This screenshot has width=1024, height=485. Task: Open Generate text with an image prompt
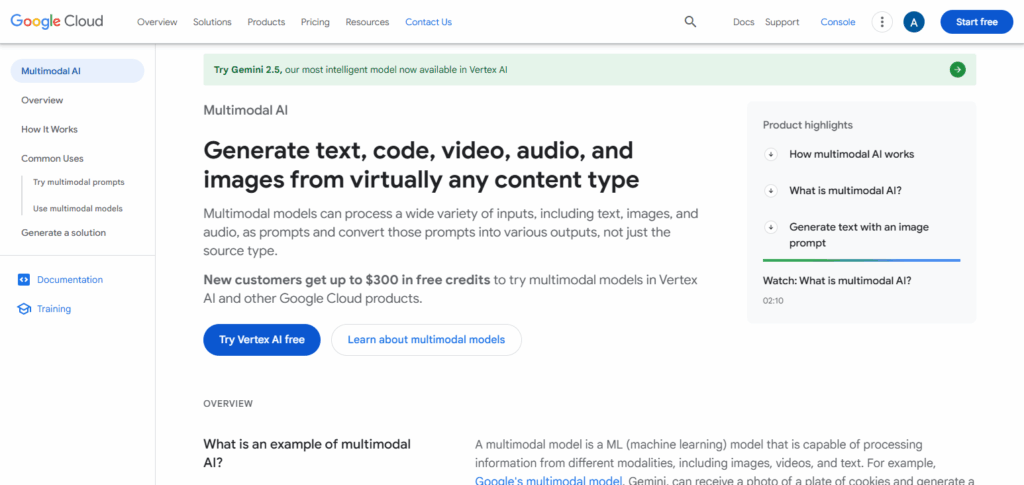click(x=859, y=235)
